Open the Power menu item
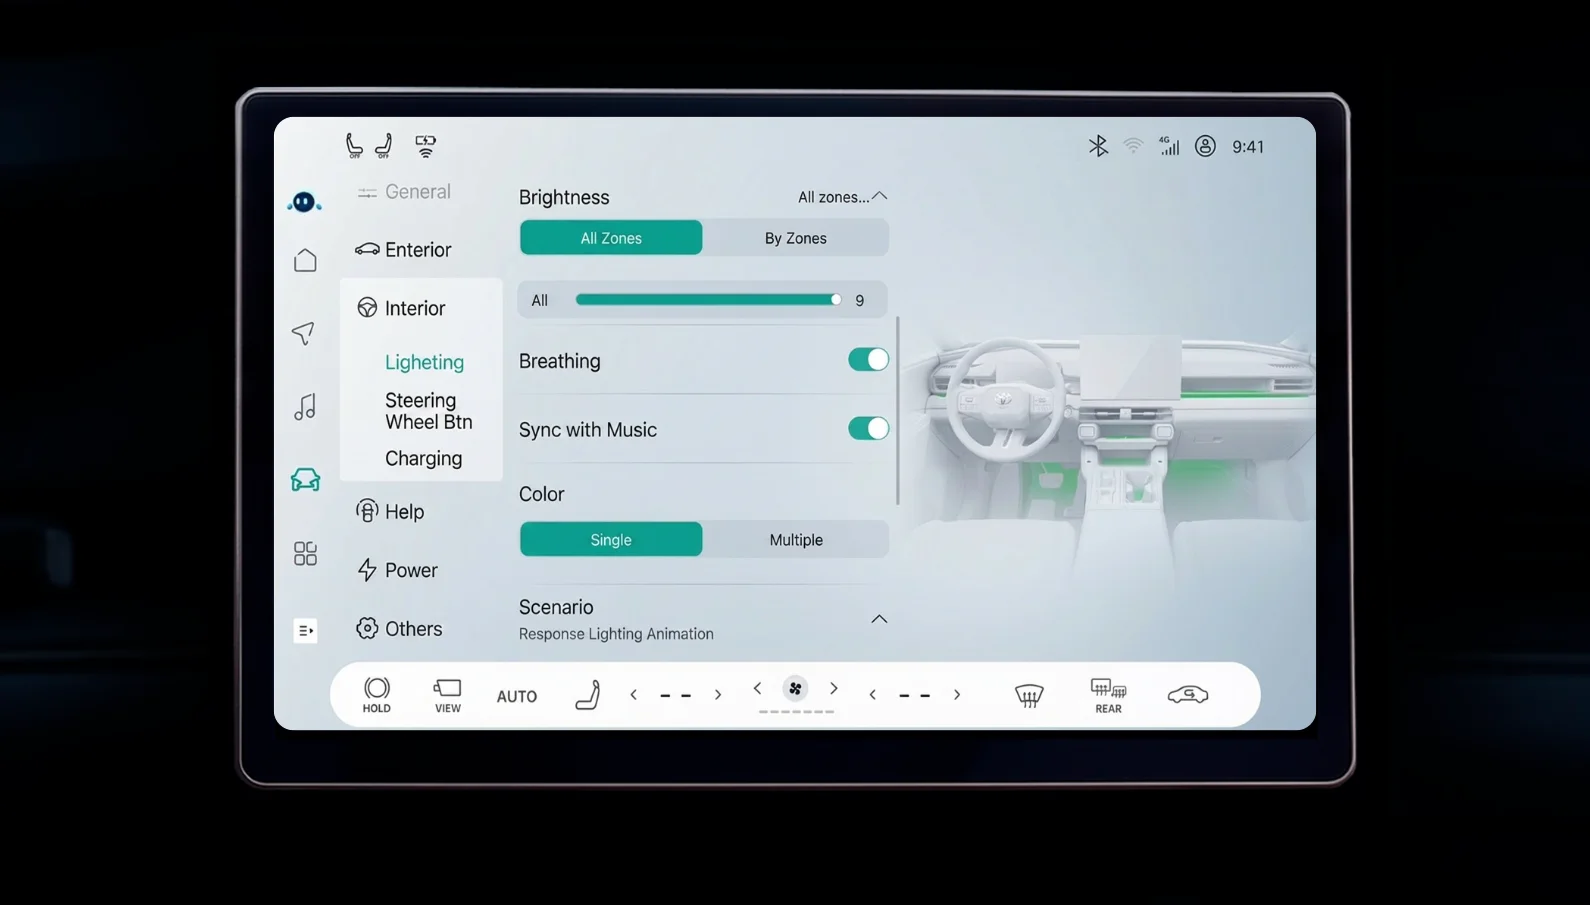 pyautogui.click(x=398, y=570)
